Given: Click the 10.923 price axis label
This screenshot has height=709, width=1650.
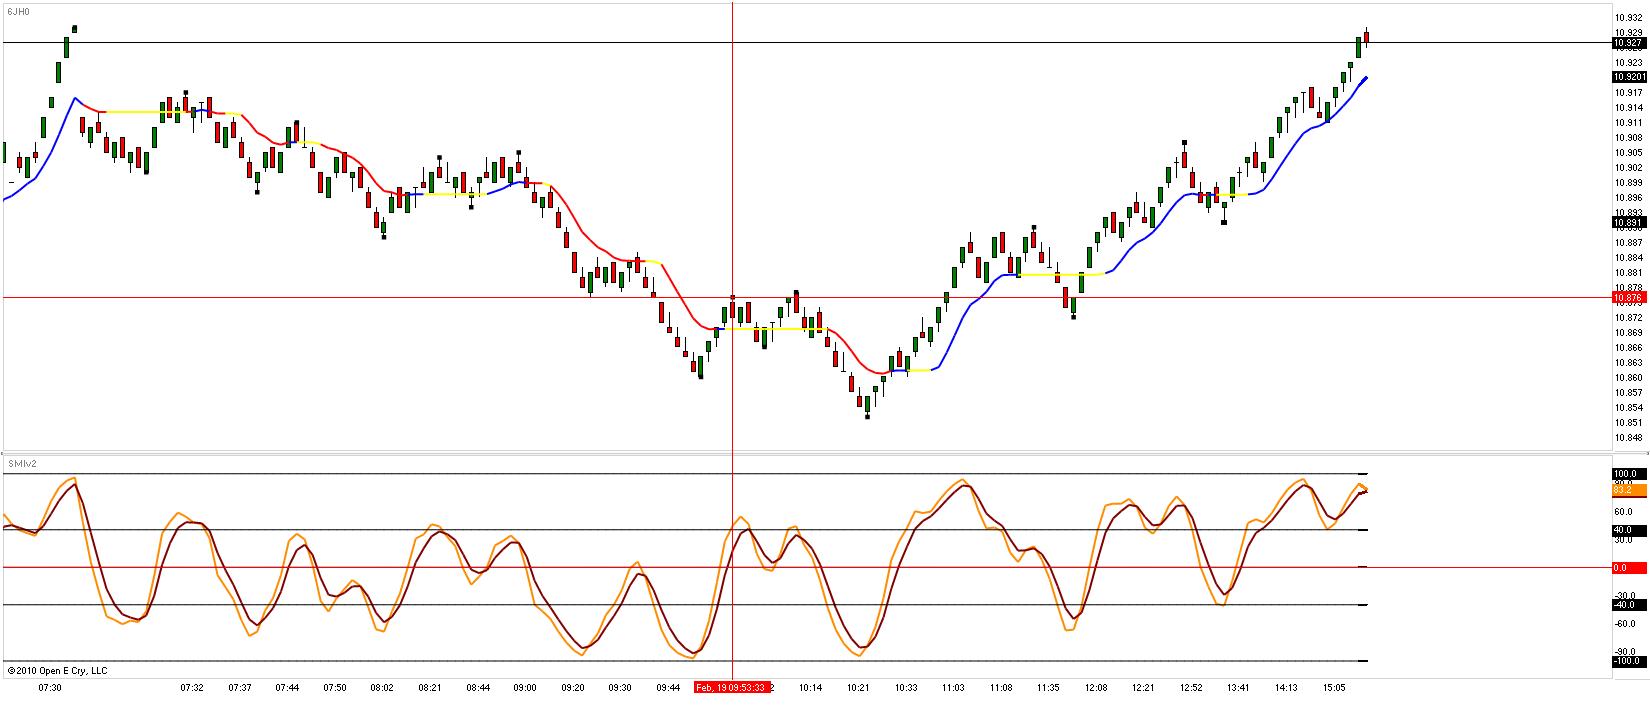Looking at the screenshot, I should tap(1628, 62).
